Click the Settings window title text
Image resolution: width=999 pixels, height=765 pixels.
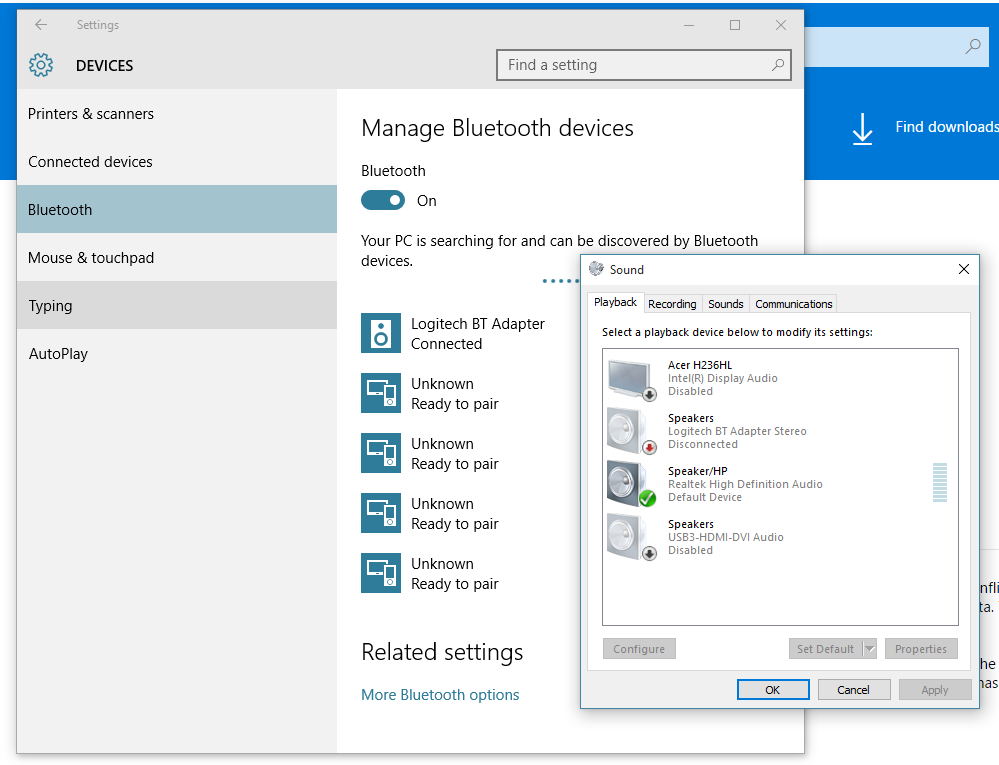97,25
